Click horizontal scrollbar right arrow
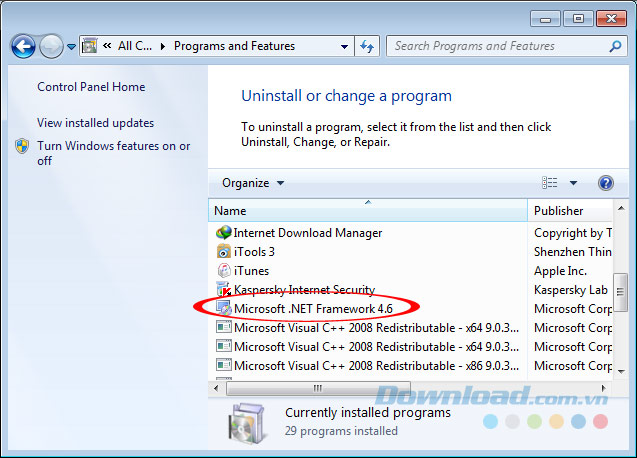The image size is (637, 458). click(604, 389)
